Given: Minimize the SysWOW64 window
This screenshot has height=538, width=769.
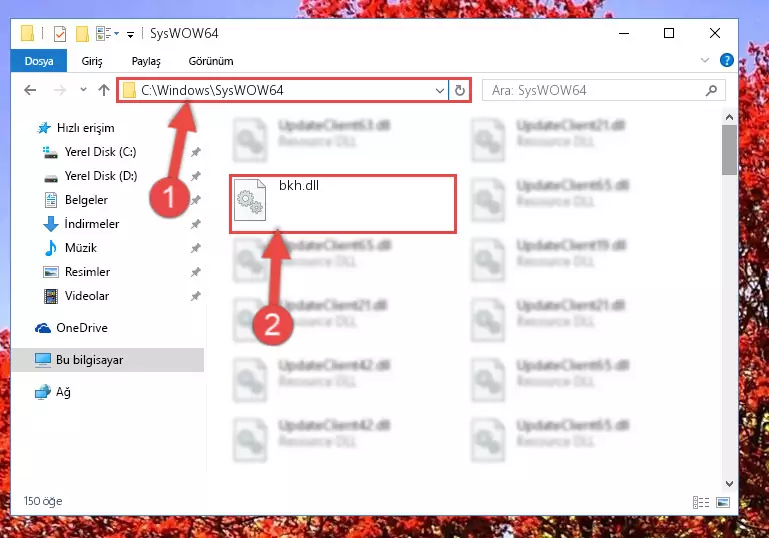Looking at the screenshot, I should click(x=624, y=33).
